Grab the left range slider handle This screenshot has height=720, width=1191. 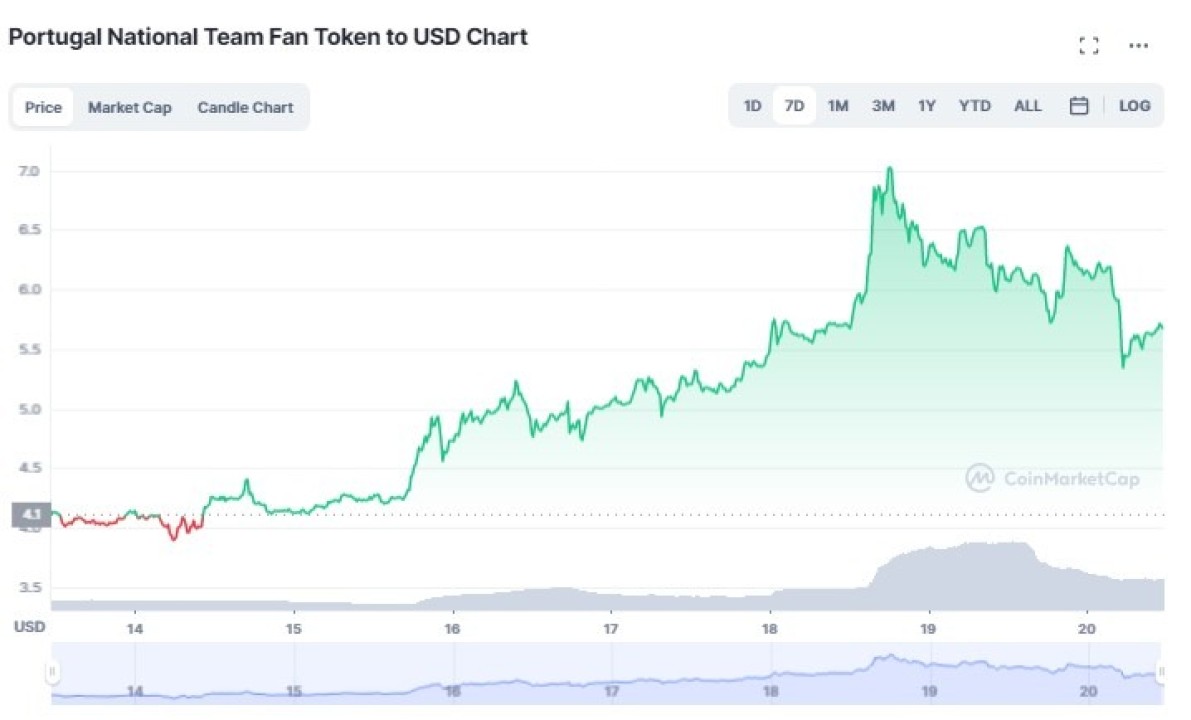tap(52, 671)
